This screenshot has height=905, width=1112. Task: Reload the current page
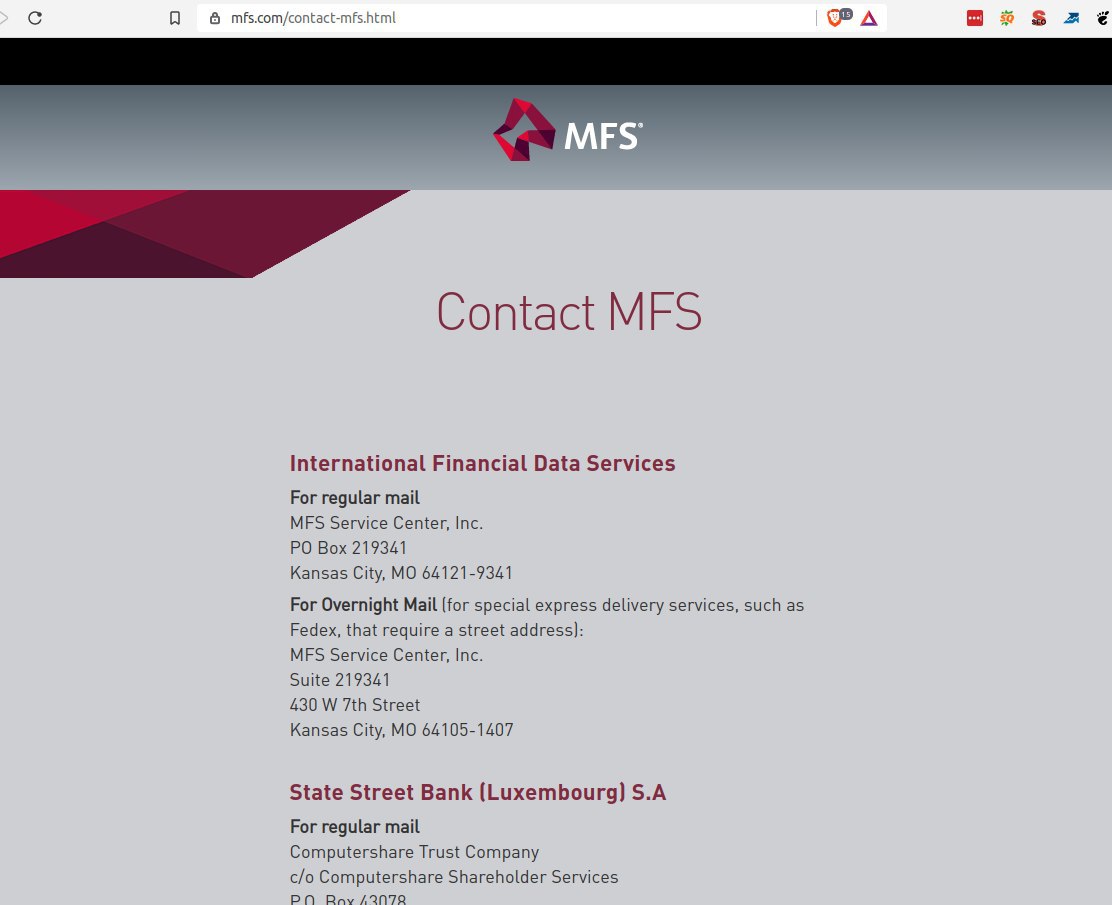pyautogui.click(x=35, y=18)
